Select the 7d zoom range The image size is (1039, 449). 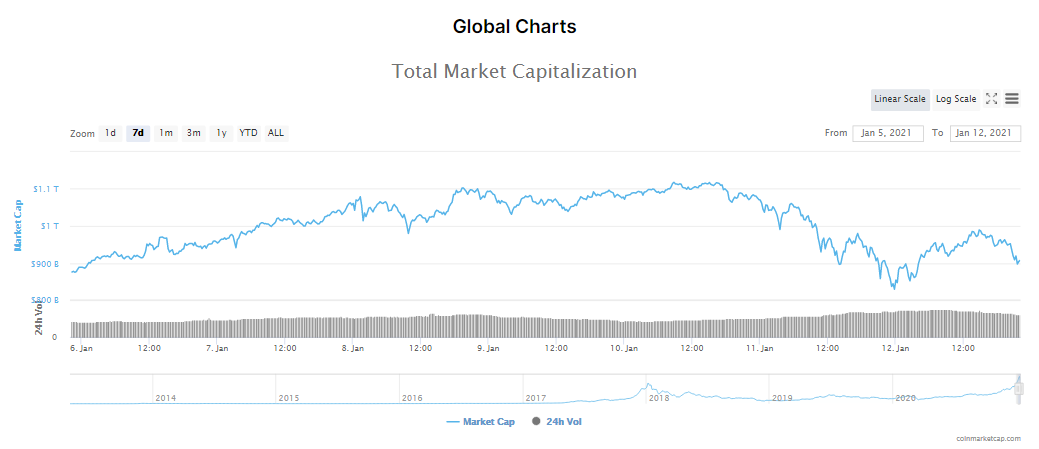138,133
